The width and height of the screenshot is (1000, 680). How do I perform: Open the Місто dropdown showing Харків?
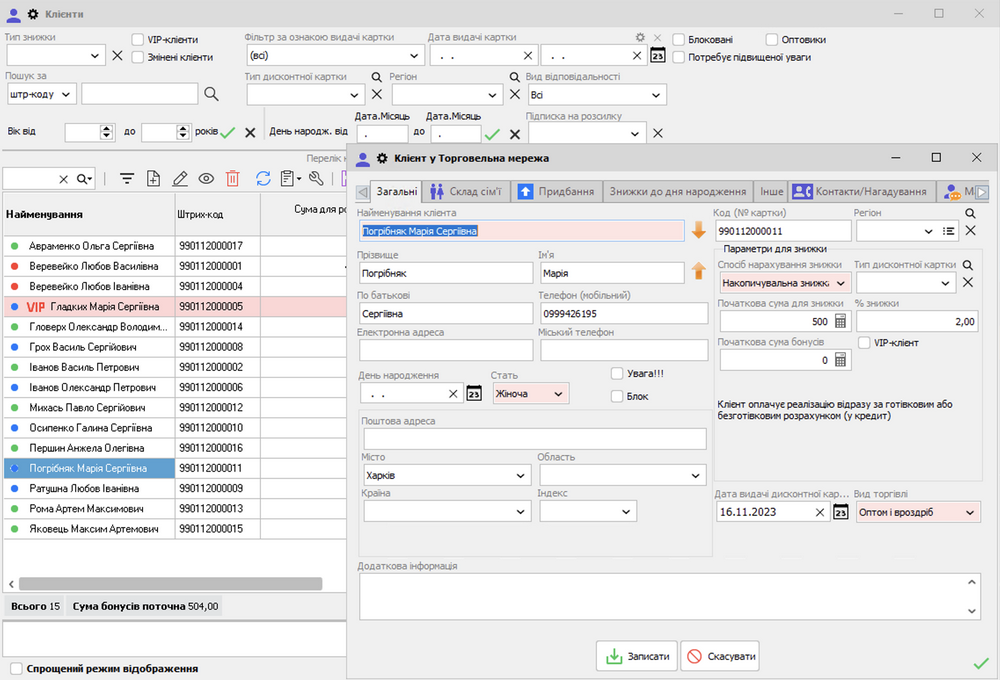point(520,476)
